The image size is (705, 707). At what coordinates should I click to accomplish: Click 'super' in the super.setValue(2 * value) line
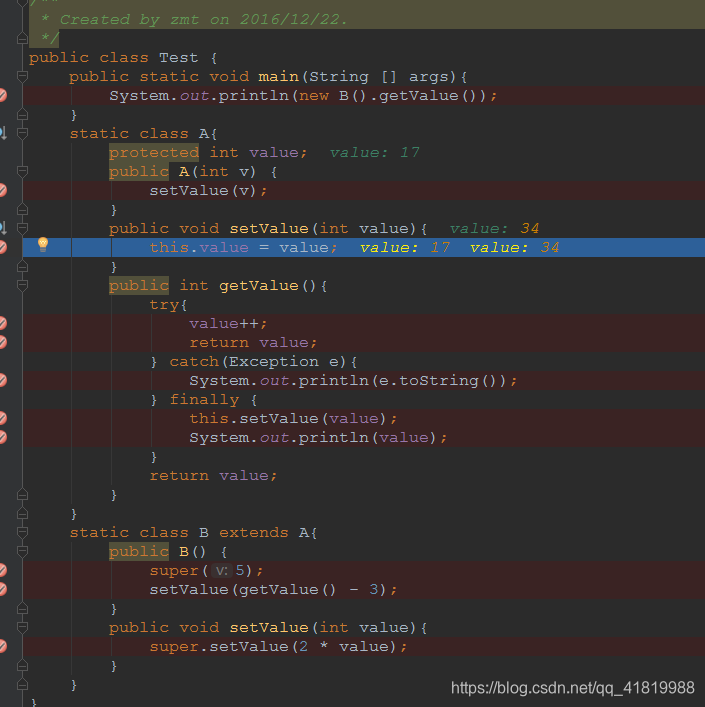tap(174, 647)
